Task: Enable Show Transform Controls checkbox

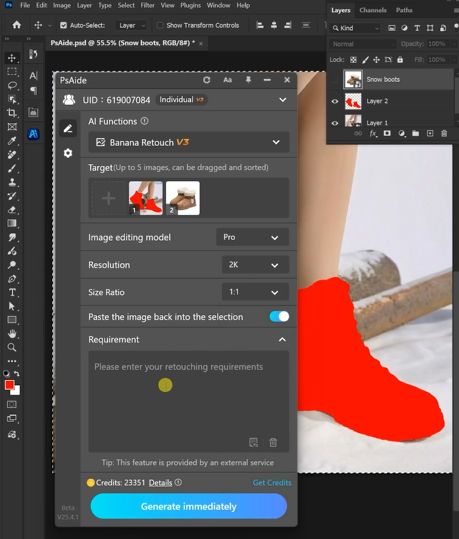Action: click(x=160, y=25)
